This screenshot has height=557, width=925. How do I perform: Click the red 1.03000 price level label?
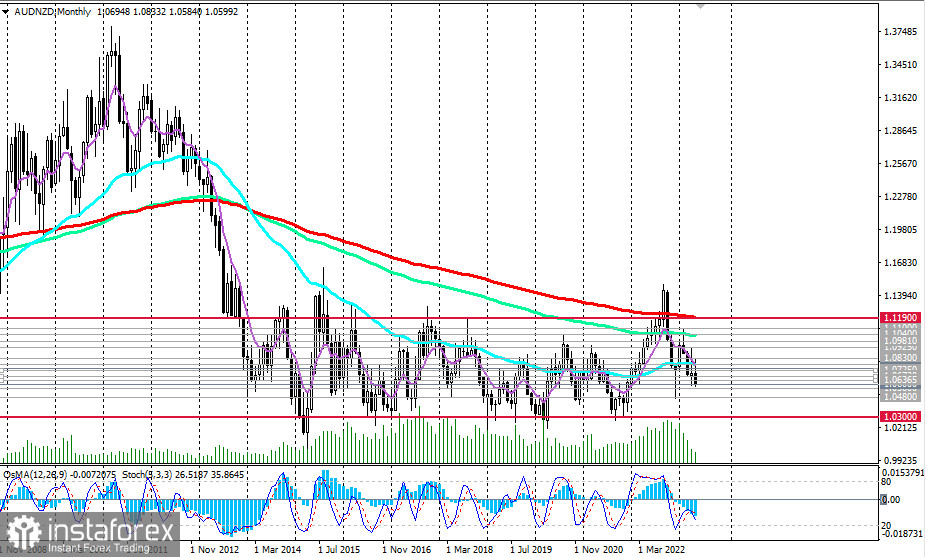pos(898,416)
